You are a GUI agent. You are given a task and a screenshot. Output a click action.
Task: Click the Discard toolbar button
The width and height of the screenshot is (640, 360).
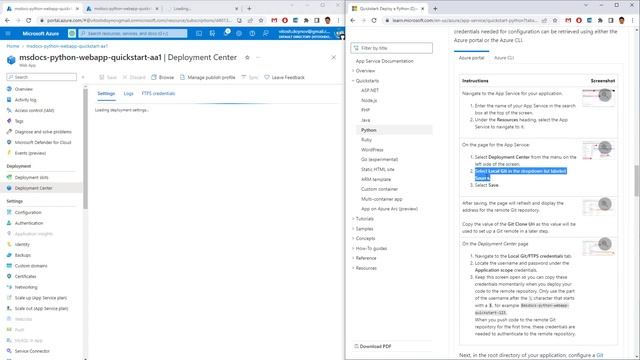point(134,77)
